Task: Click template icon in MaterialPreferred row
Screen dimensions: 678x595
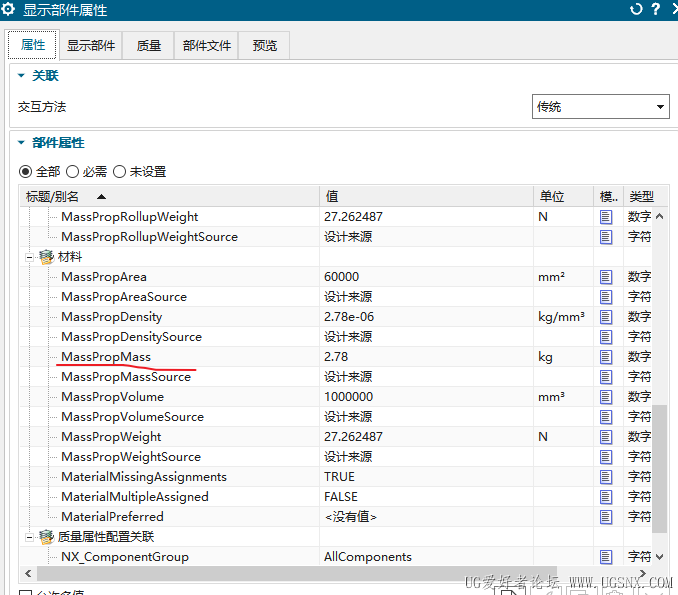Action: pos(606,517)
